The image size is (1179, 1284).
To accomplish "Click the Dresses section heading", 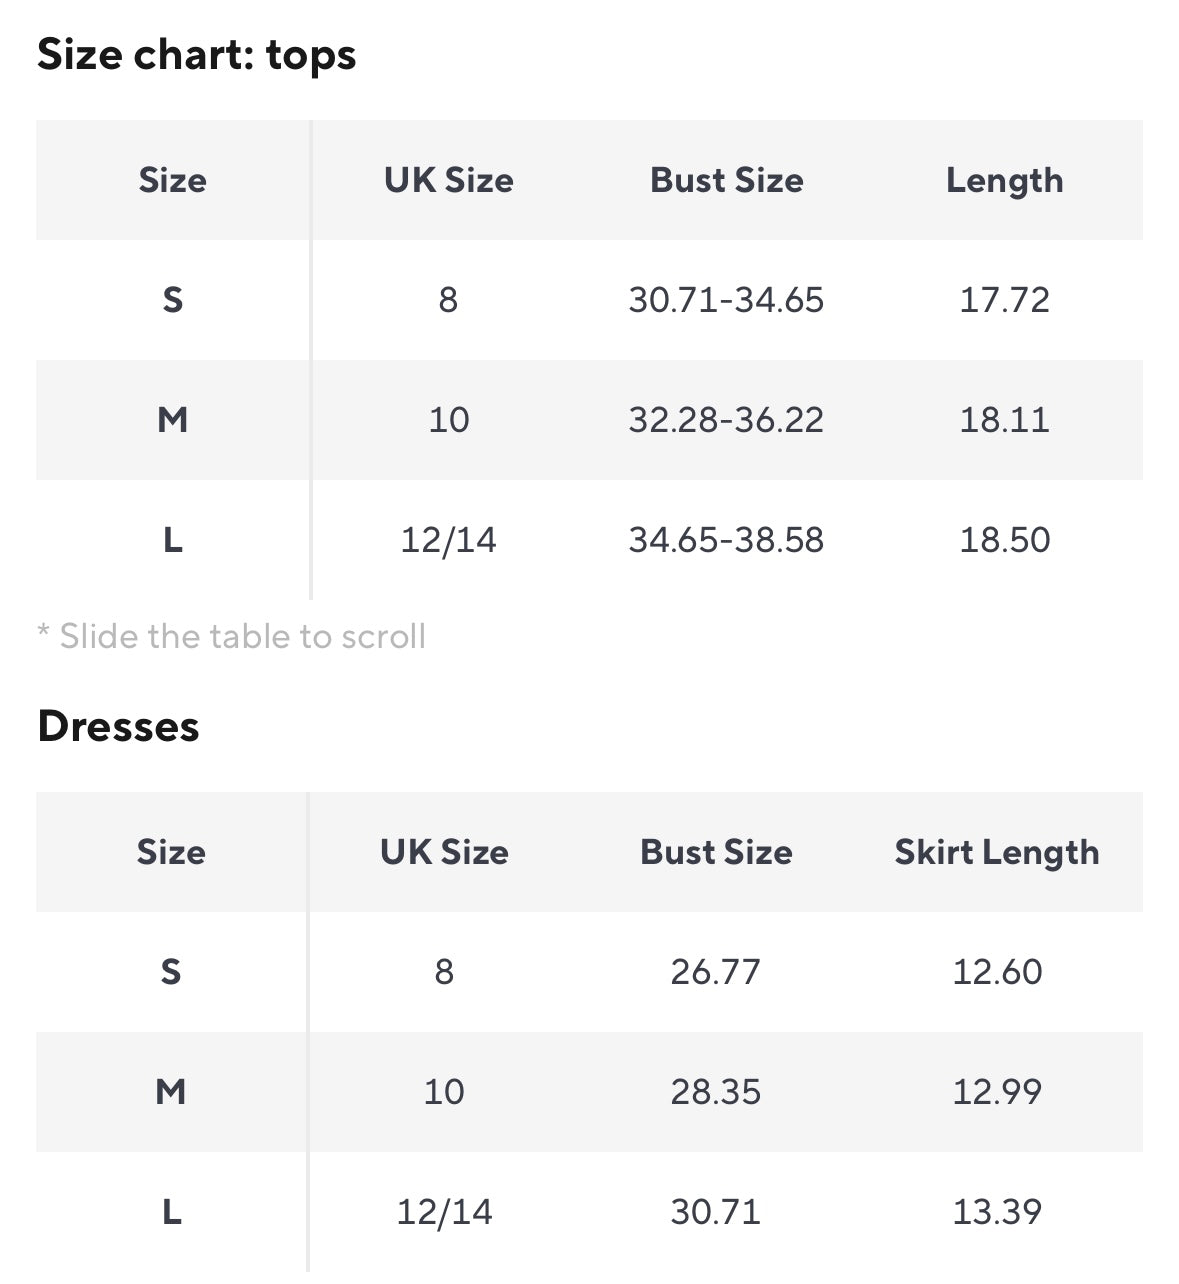I will point(118,727).
